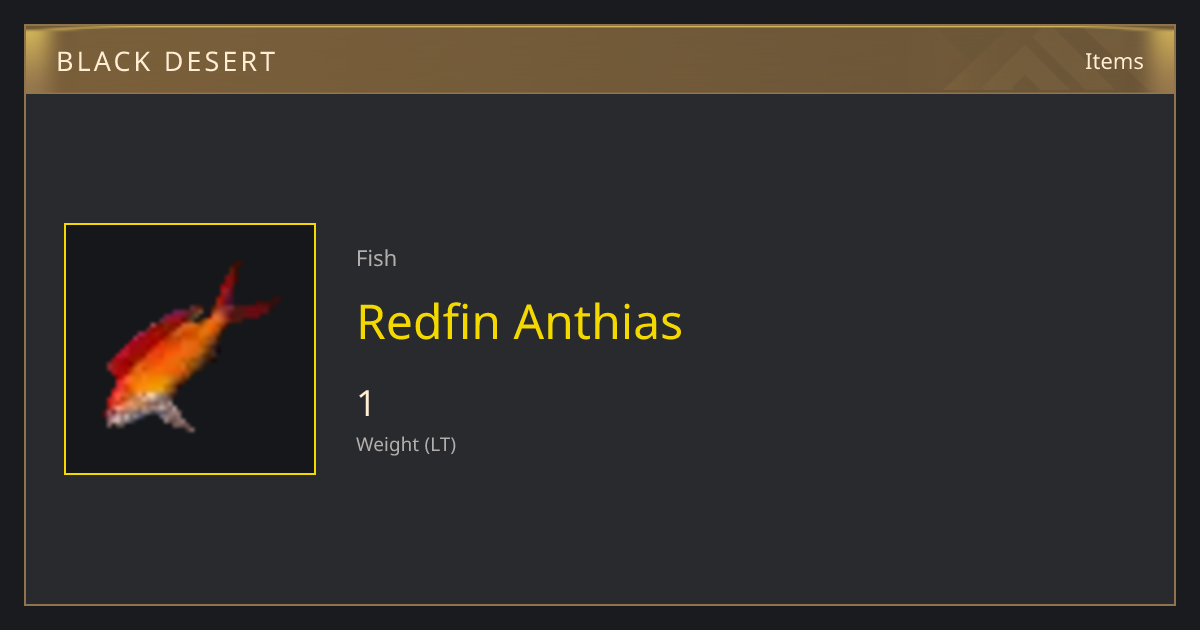Click the Redfin Anthias fish icon
The width and height of the screenshot is (1200, 630).
(190, 348)
